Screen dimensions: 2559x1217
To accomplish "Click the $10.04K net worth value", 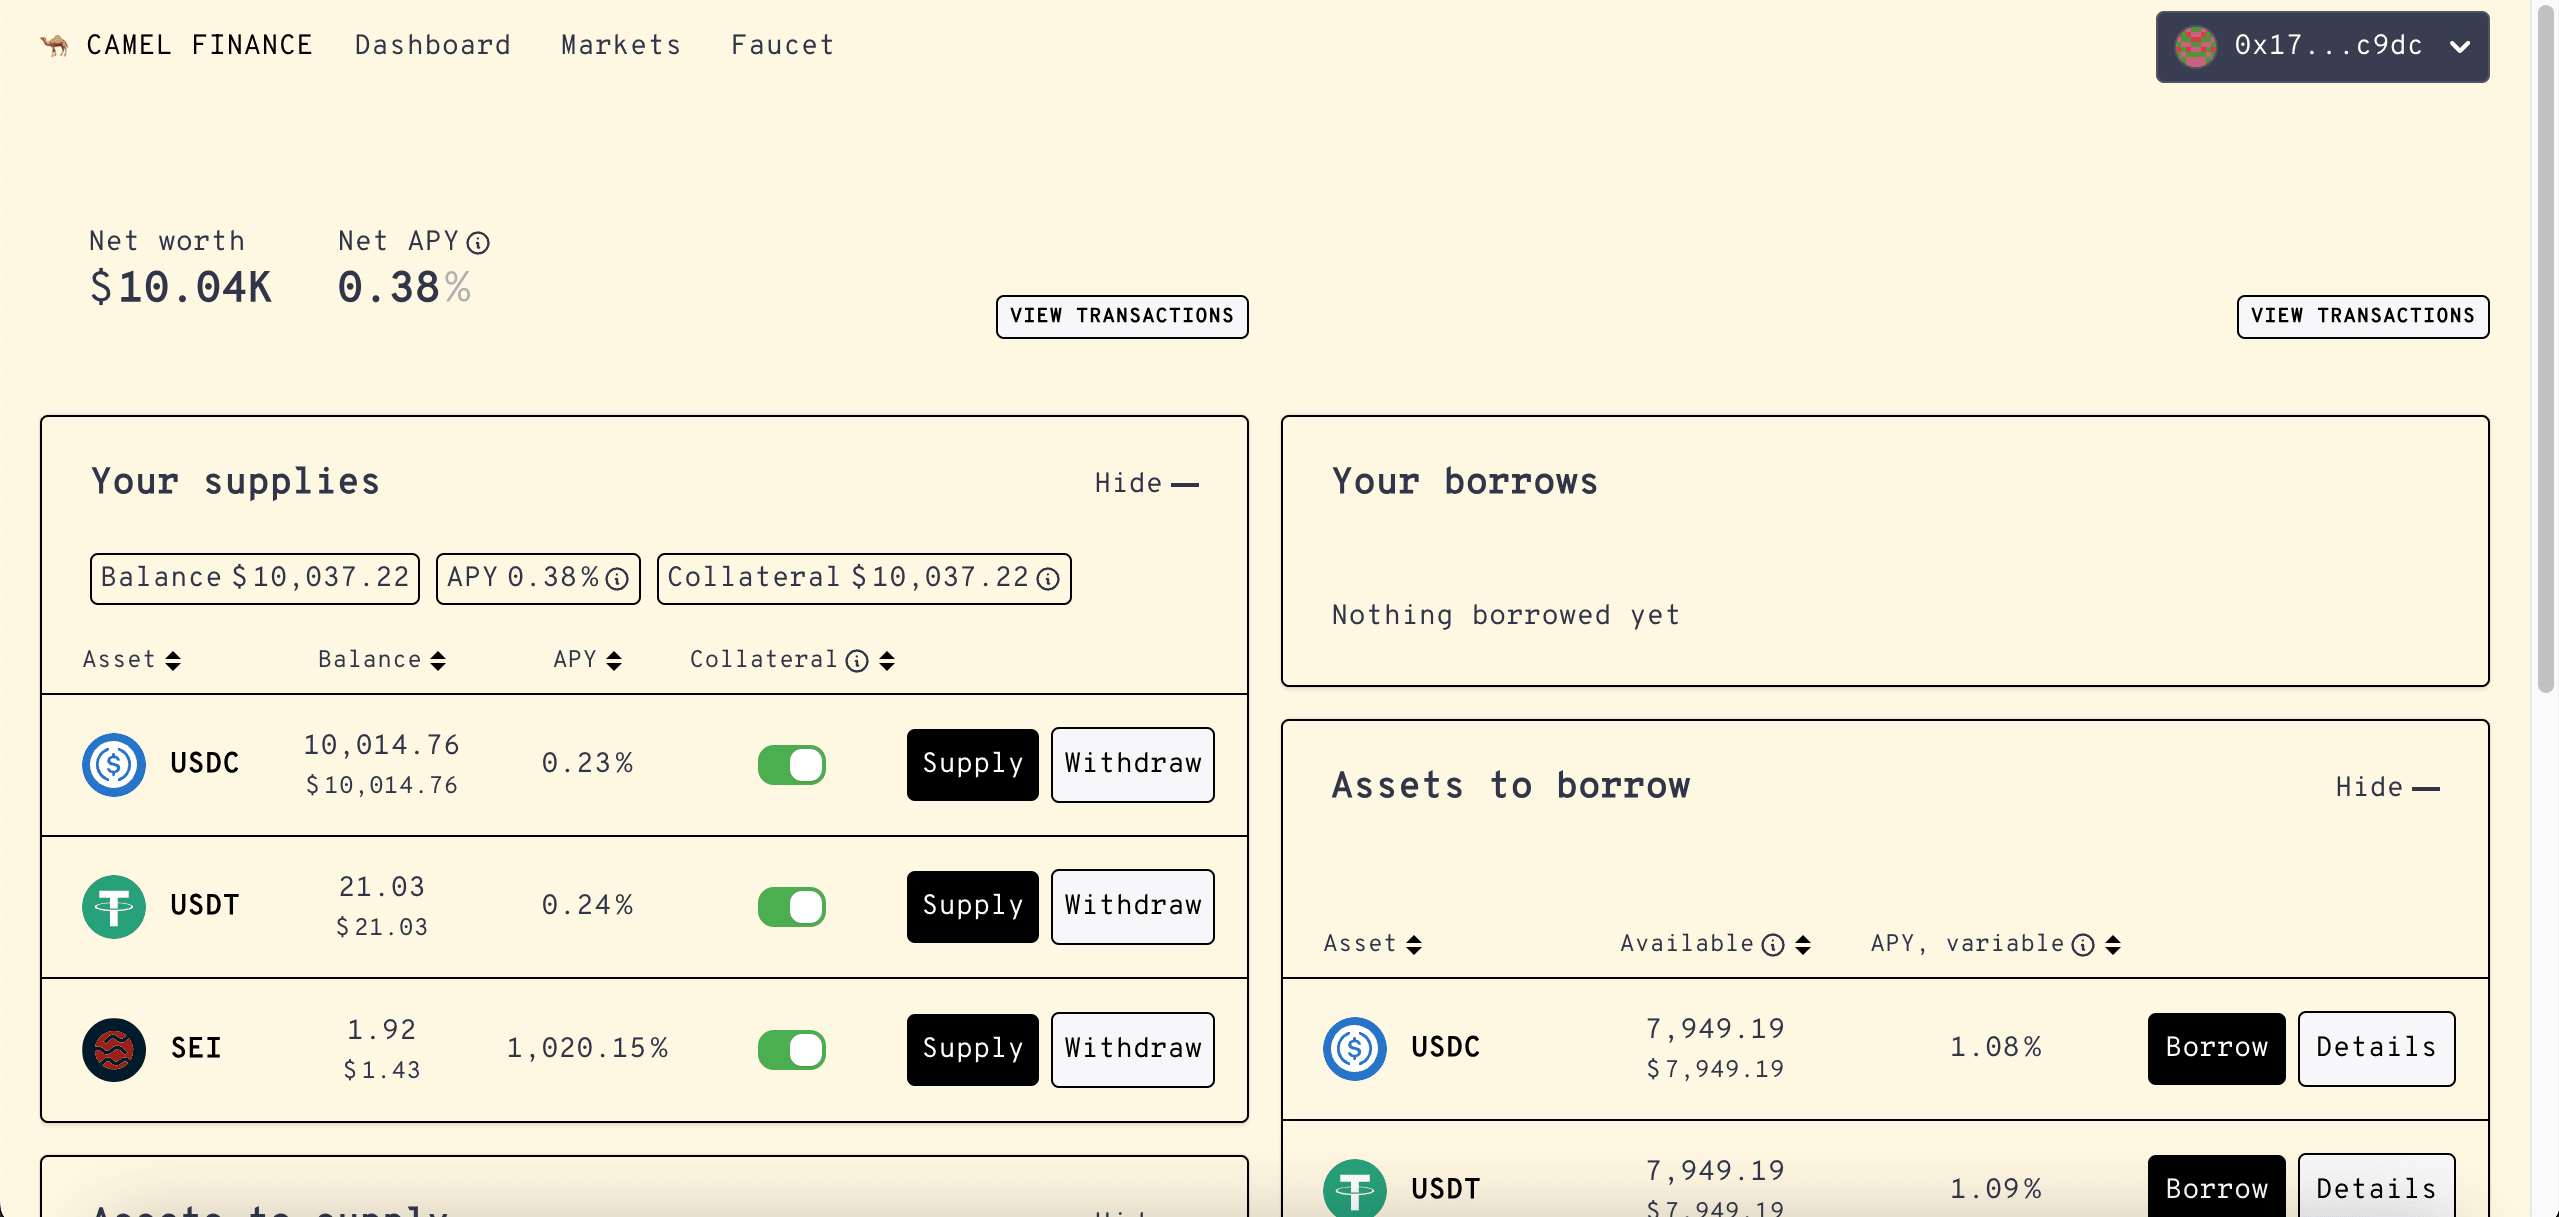I will click(x=181, y=288).
